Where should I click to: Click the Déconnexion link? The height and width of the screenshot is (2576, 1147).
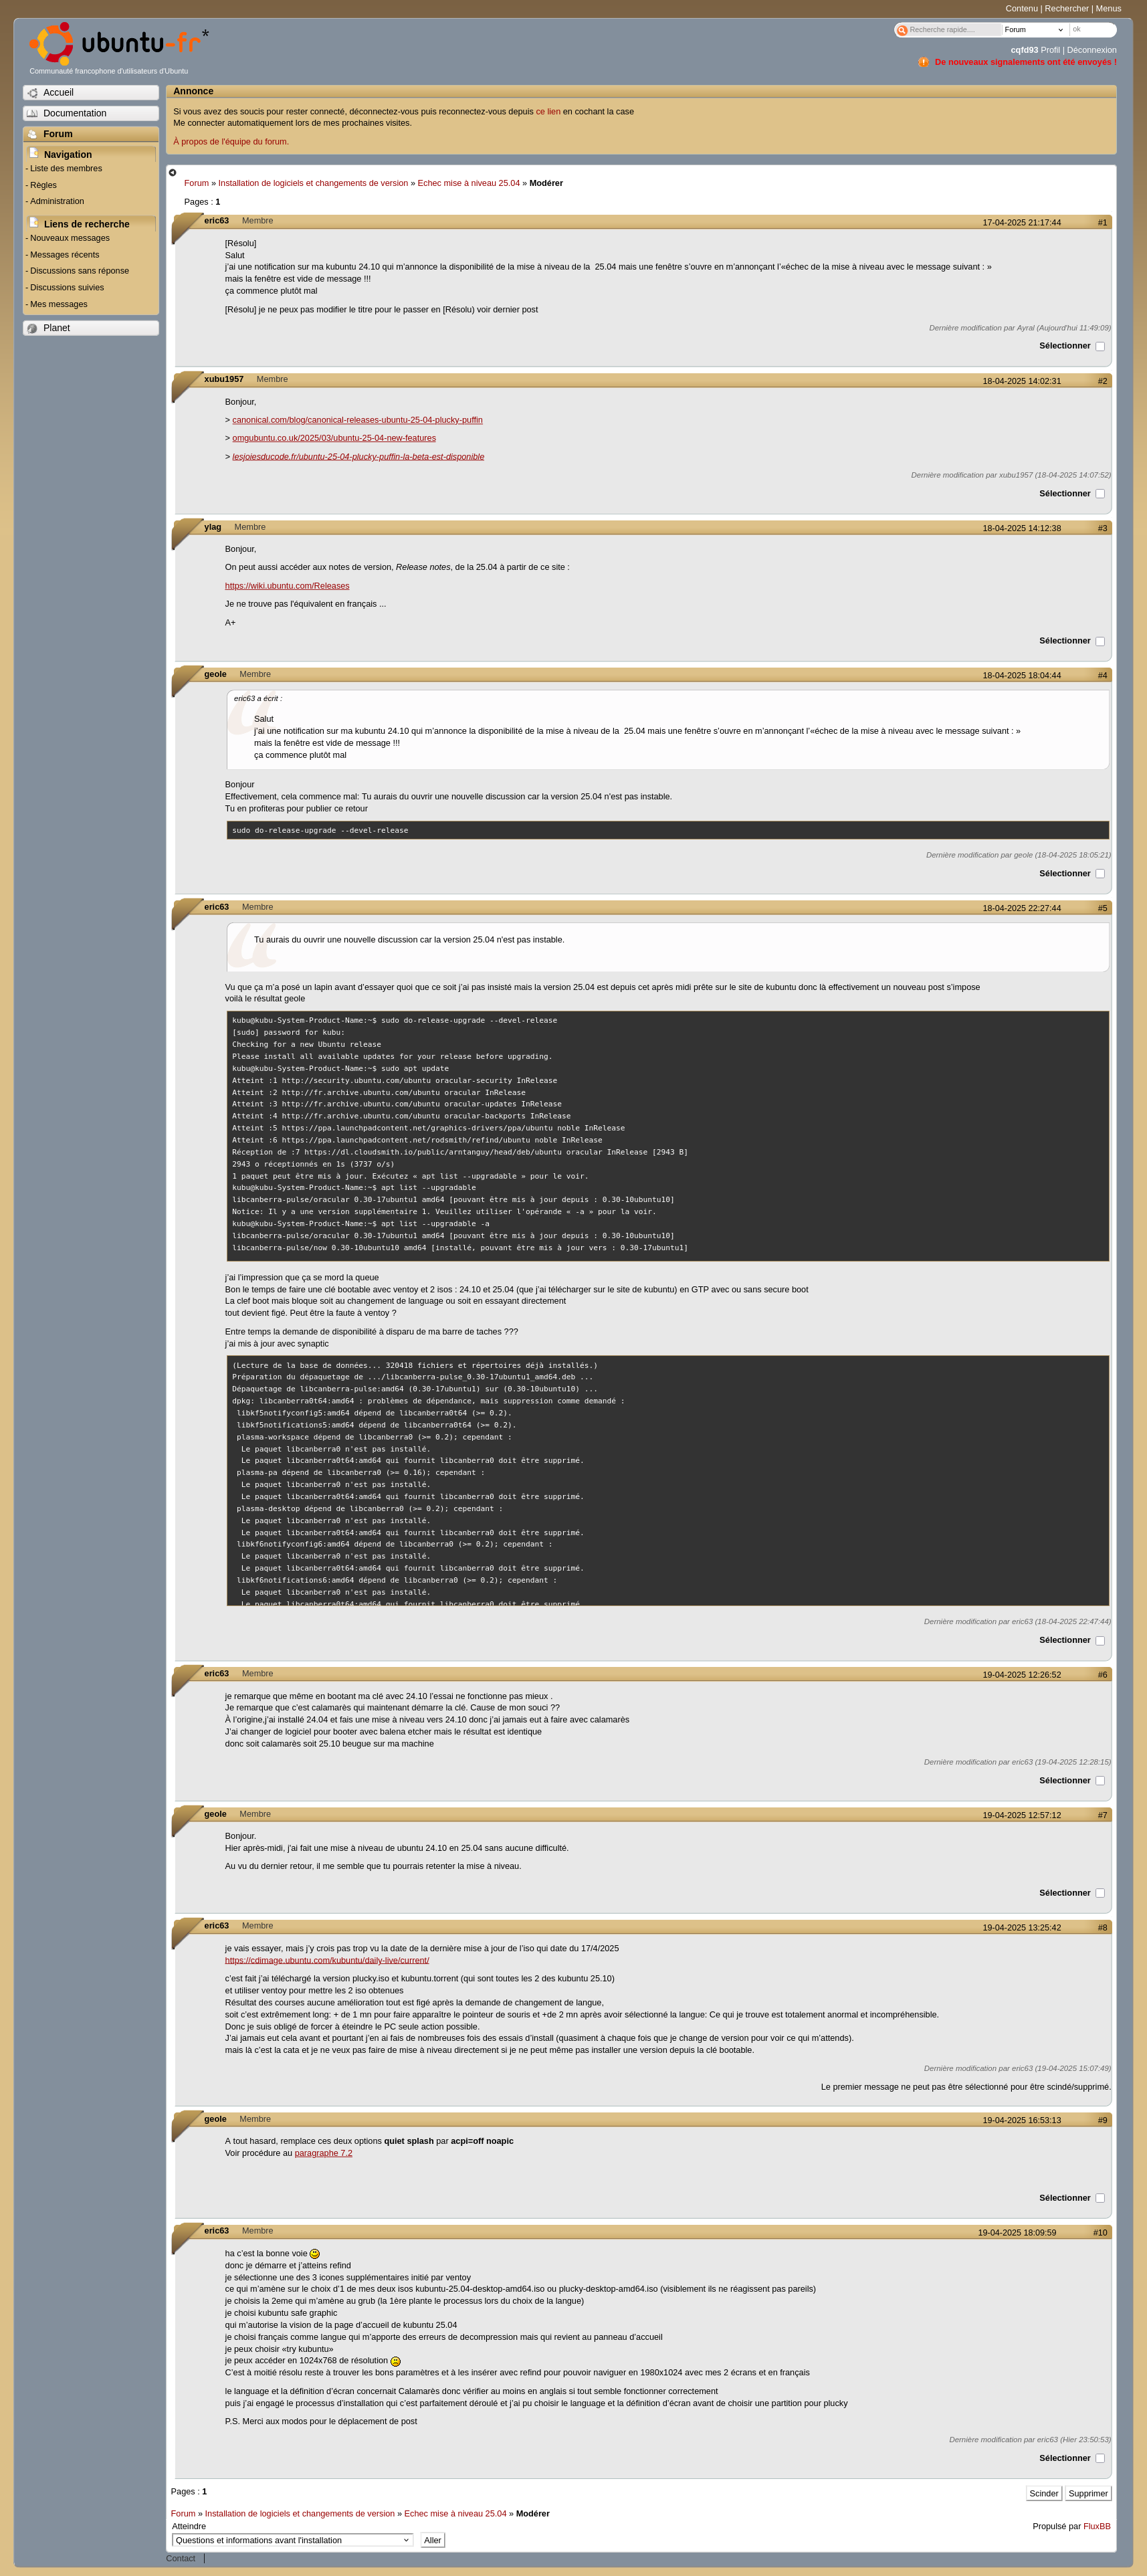point(1092,50)
